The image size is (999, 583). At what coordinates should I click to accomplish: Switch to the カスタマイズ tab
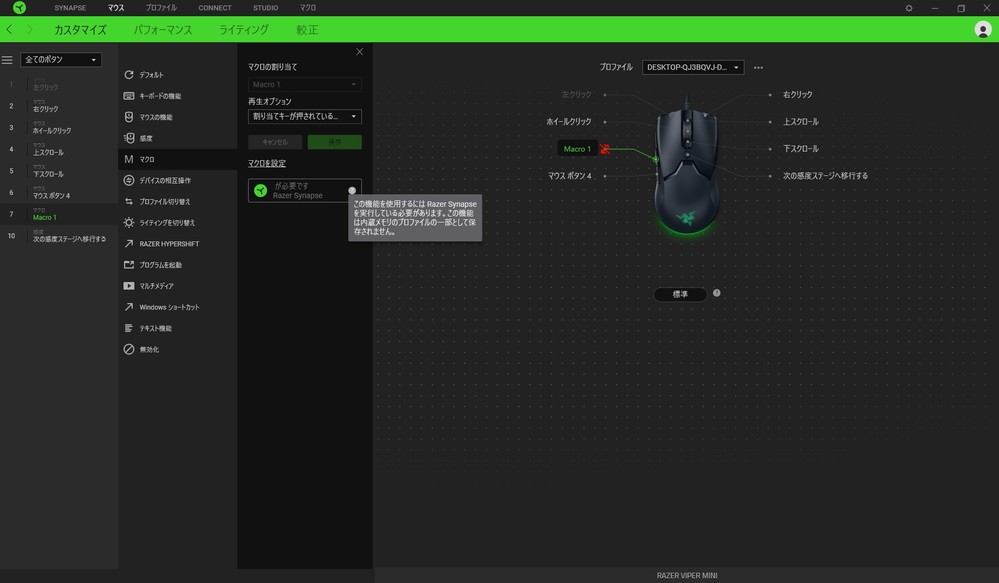click(x=80, y=30)
